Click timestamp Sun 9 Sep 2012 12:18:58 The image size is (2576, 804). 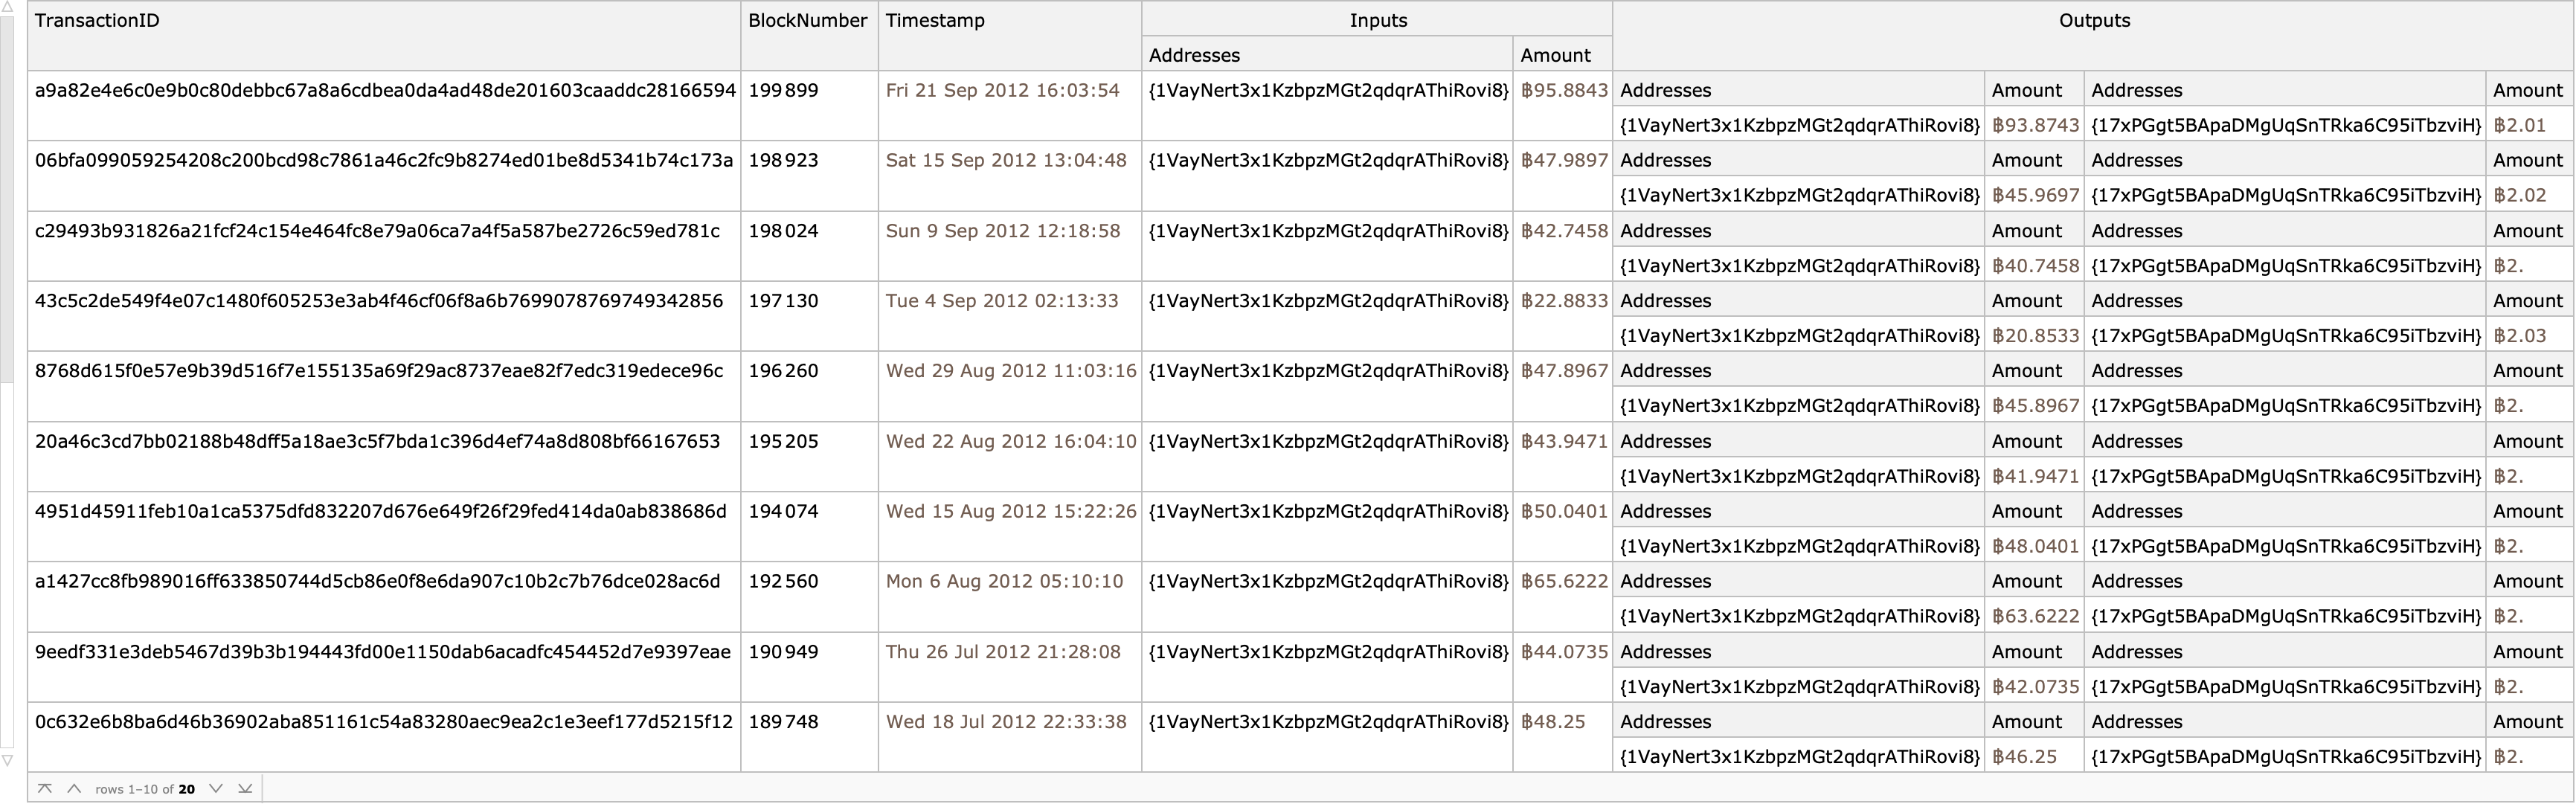pos(1003,231)
